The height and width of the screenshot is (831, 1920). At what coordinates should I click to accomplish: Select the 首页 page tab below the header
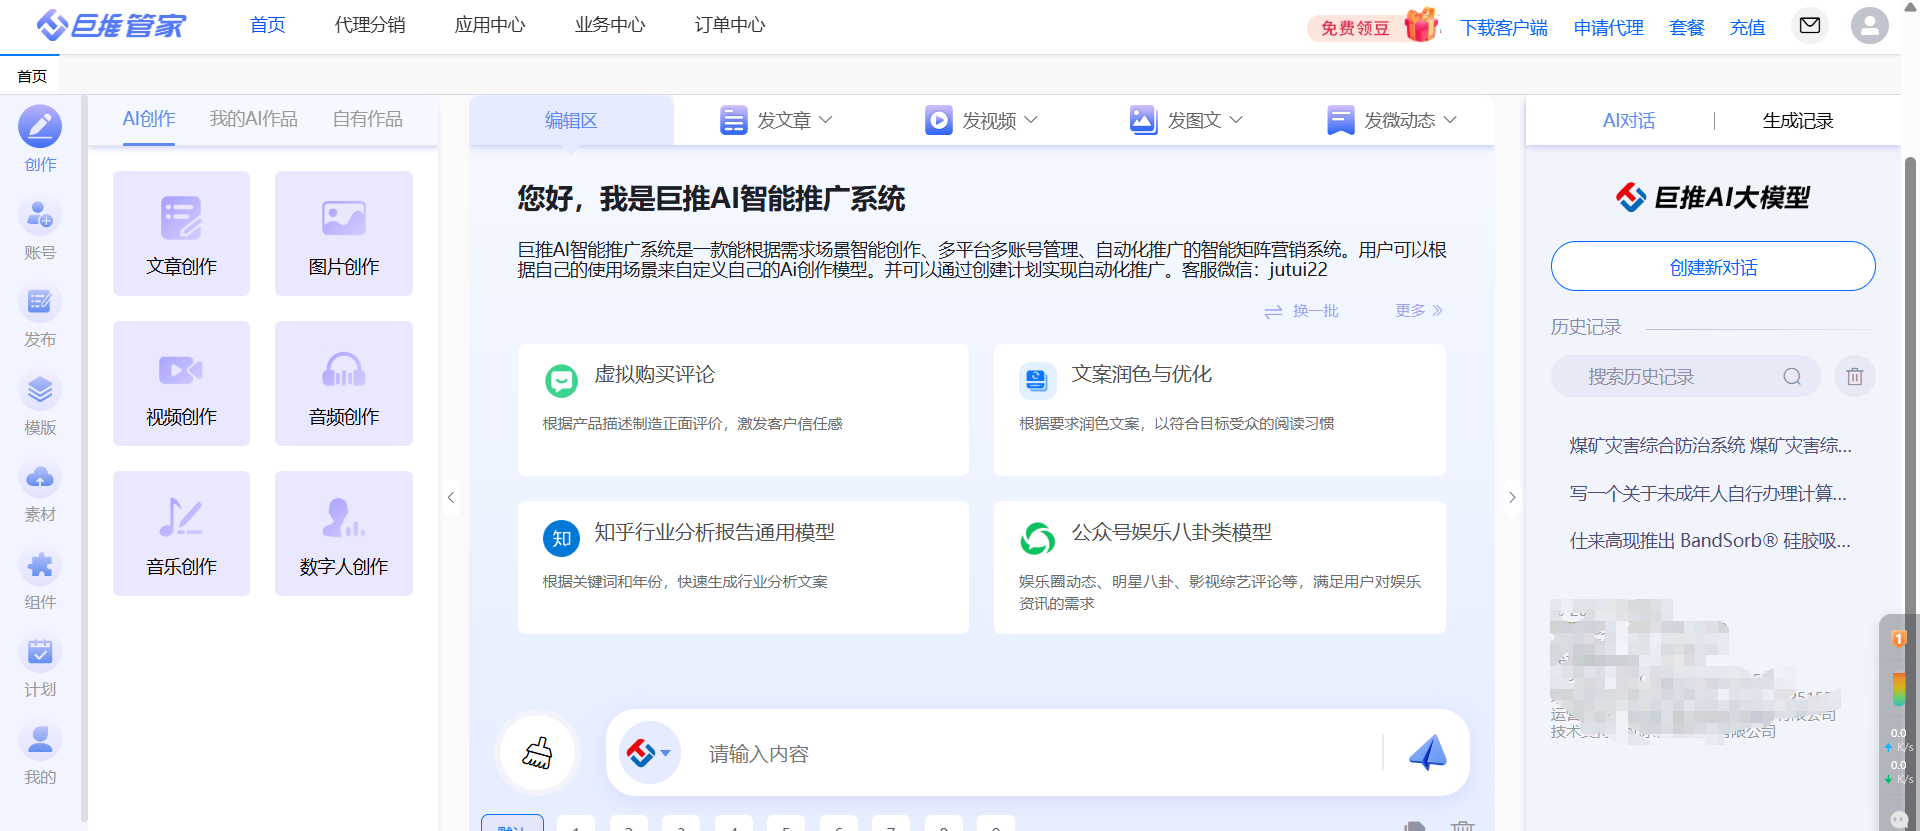[32, 76]
